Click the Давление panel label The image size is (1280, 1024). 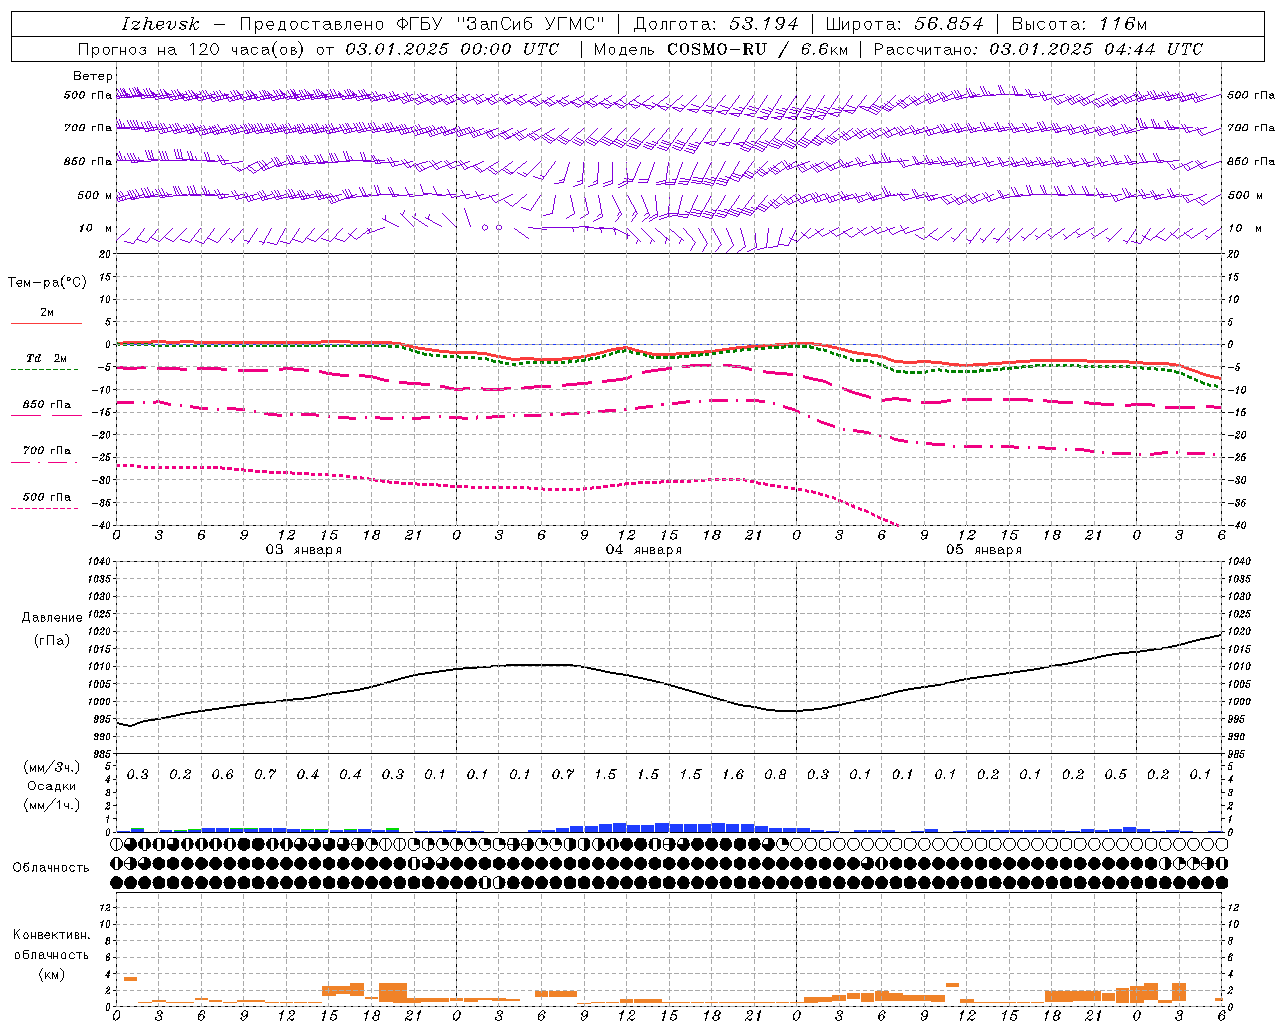coord(52,618)
